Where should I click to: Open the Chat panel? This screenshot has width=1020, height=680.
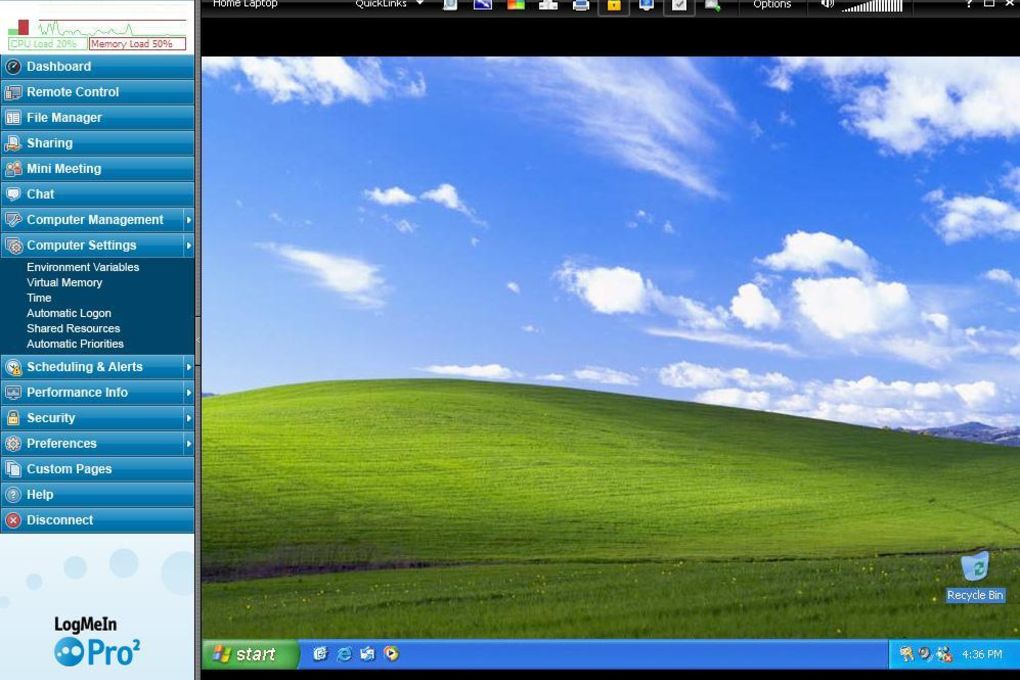pos(98,194)
